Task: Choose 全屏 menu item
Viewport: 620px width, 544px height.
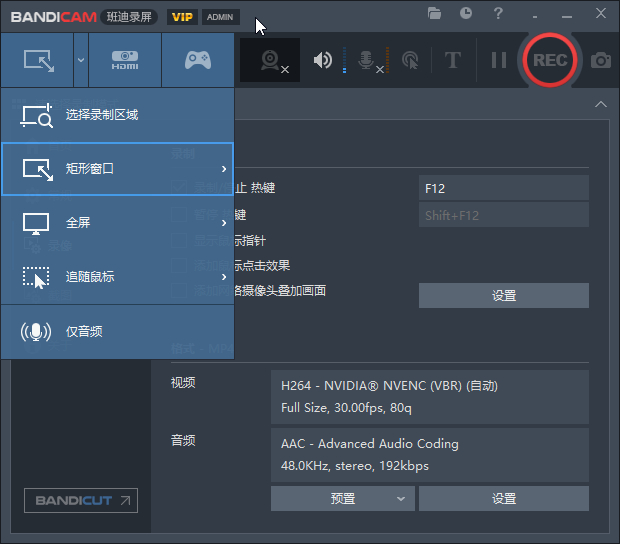Action: point(118,223)
